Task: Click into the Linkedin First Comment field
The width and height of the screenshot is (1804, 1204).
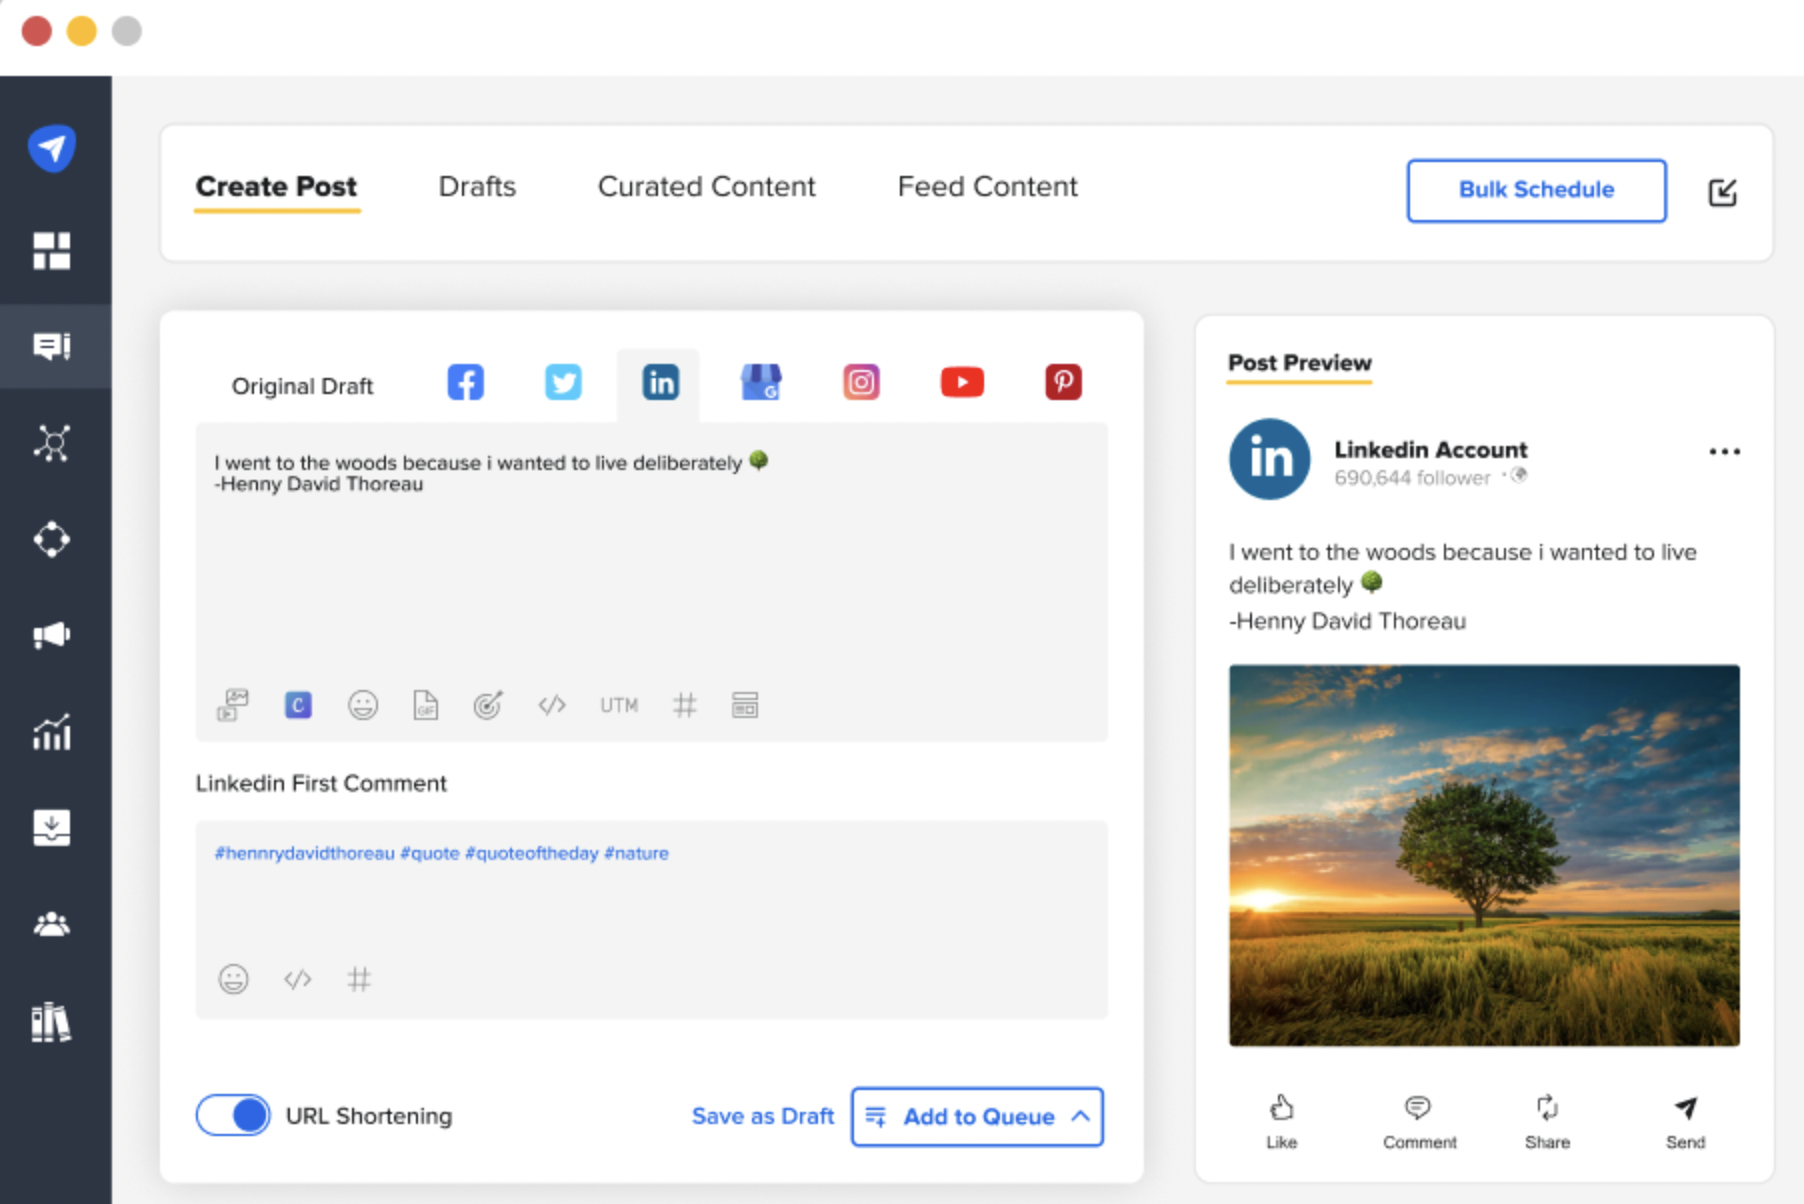Action: point(651,919)
